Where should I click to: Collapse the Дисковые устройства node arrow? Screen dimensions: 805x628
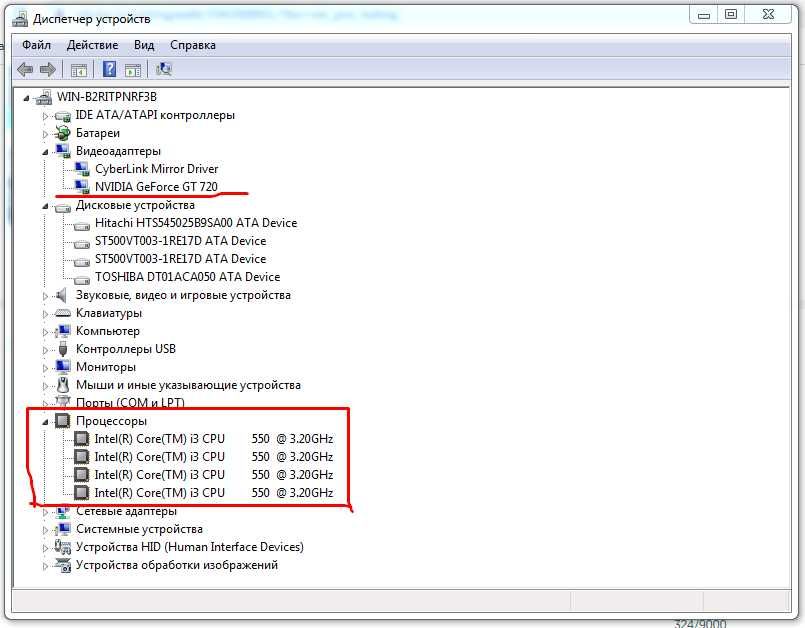(45, 206)
